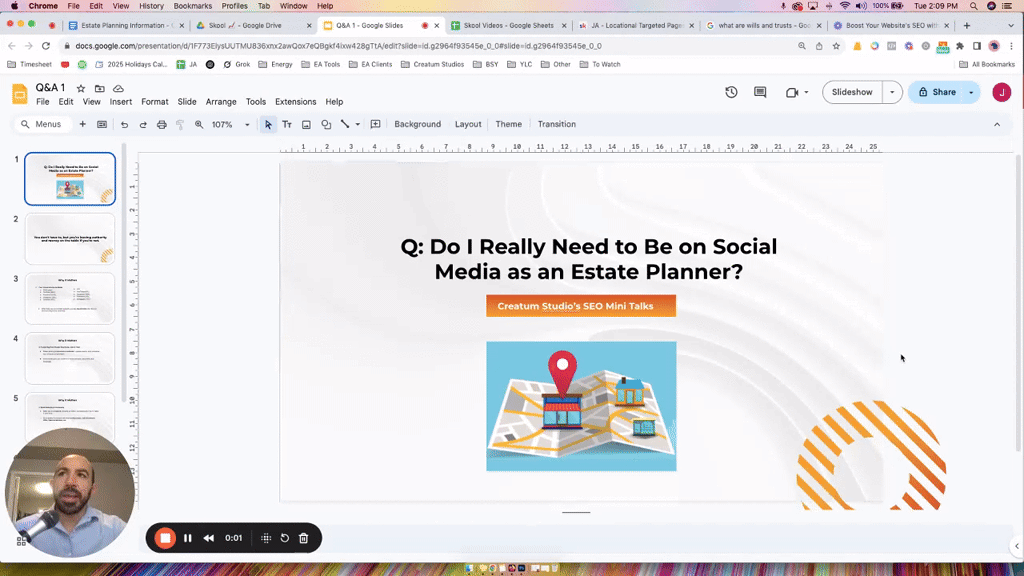Click the print icon in toolbar
This screenshot has width=1024, height=576.
[x=161, y=124]
